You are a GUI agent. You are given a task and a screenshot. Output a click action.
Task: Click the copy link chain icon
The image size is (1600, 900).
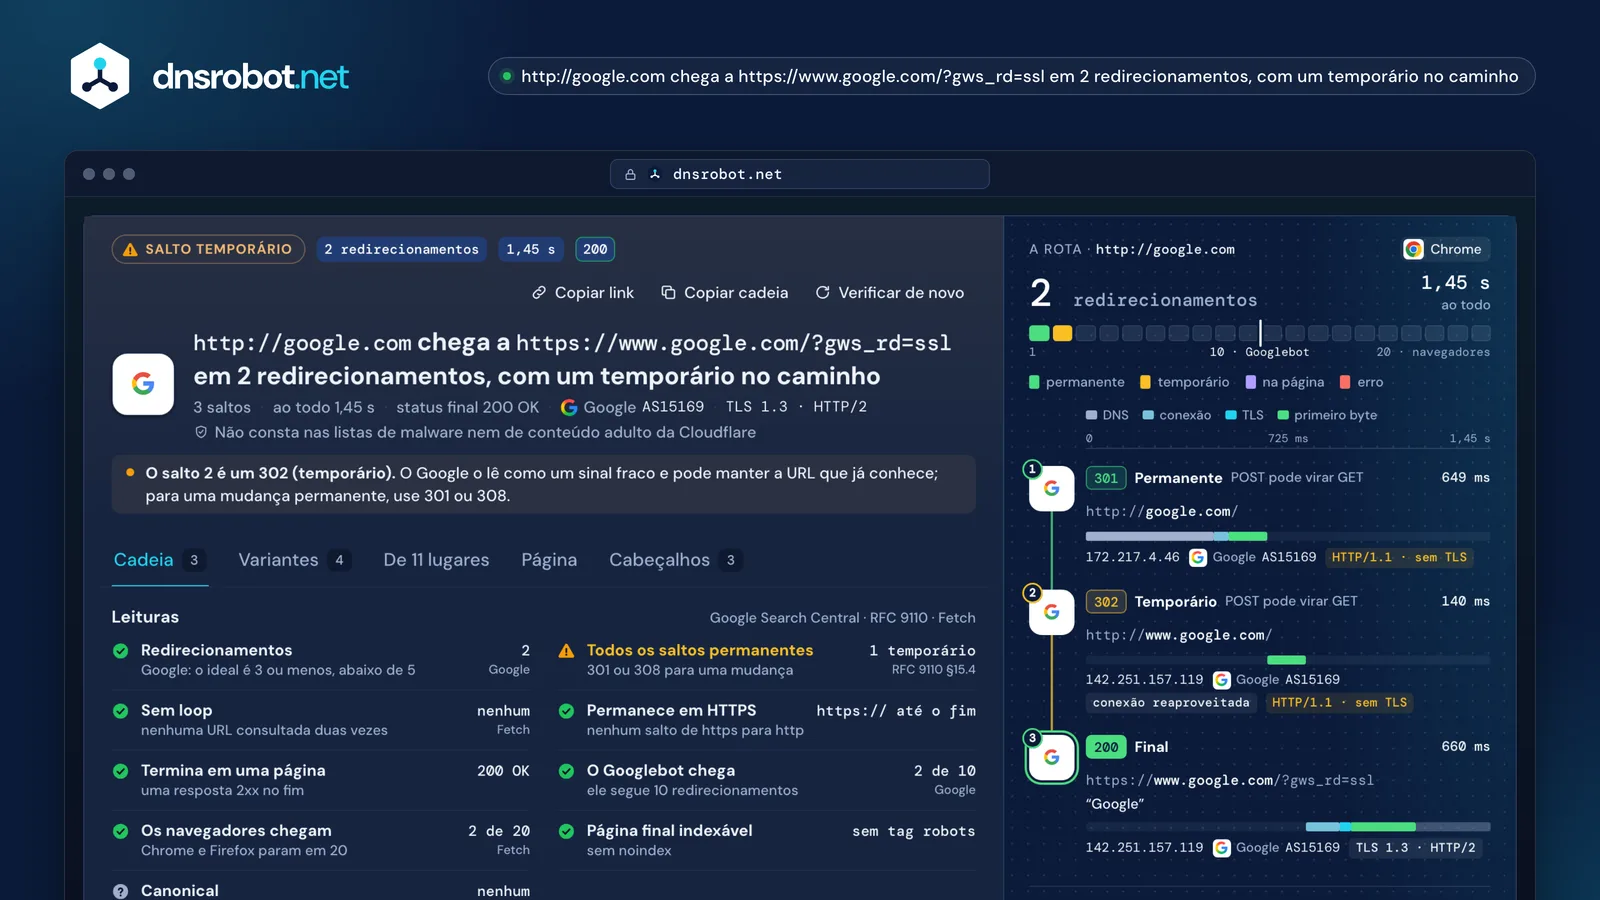(x=539, y=293)
